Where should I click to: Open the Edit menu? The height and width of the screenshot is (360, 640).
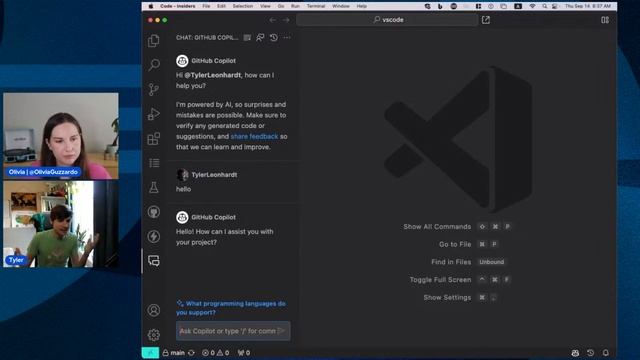point(221,6)
